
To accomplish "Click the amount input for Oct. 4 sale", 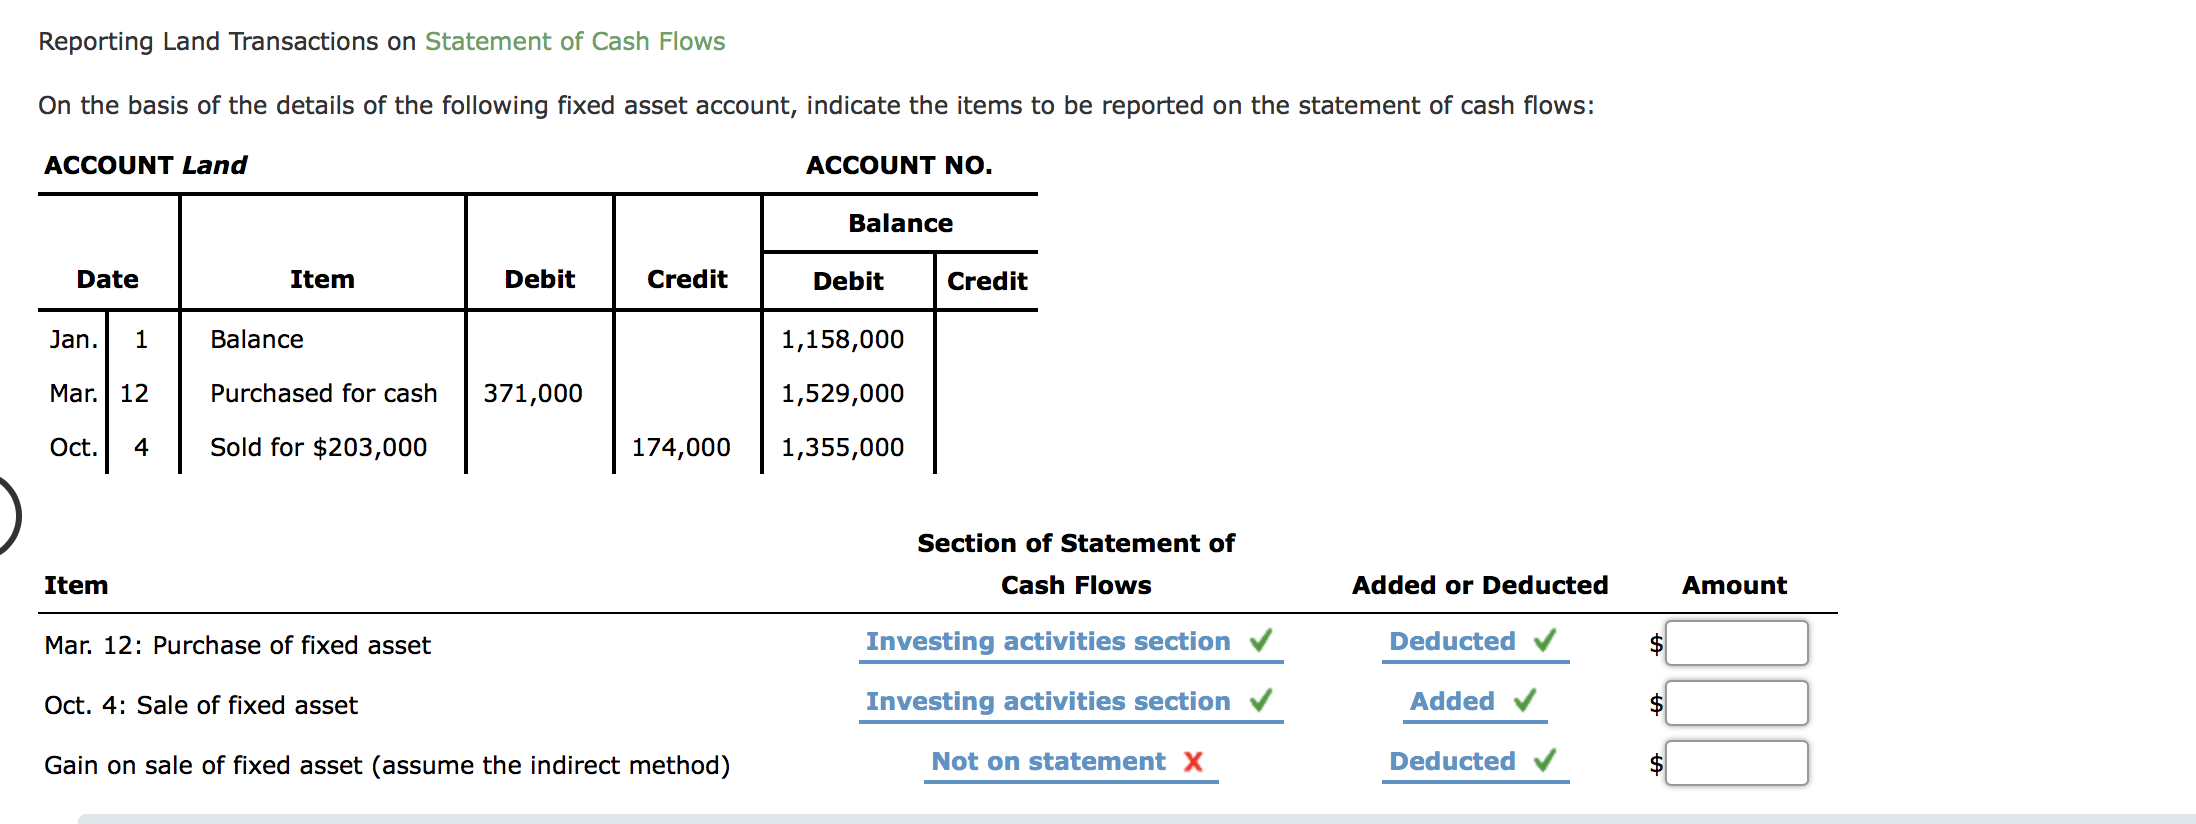I will click(x=1738, y=703).
